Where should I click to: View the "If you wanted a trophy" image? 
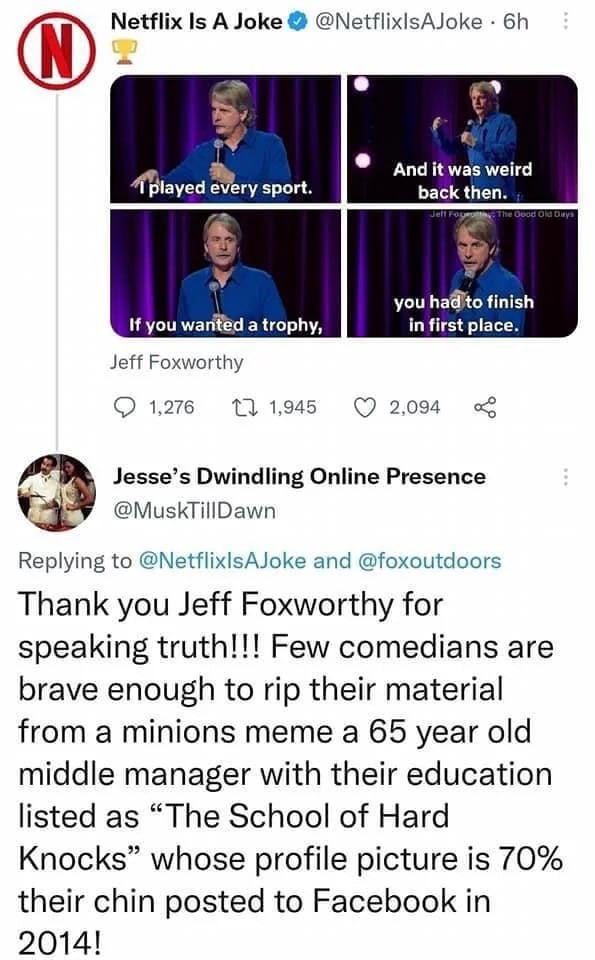[x=225, y=273]
